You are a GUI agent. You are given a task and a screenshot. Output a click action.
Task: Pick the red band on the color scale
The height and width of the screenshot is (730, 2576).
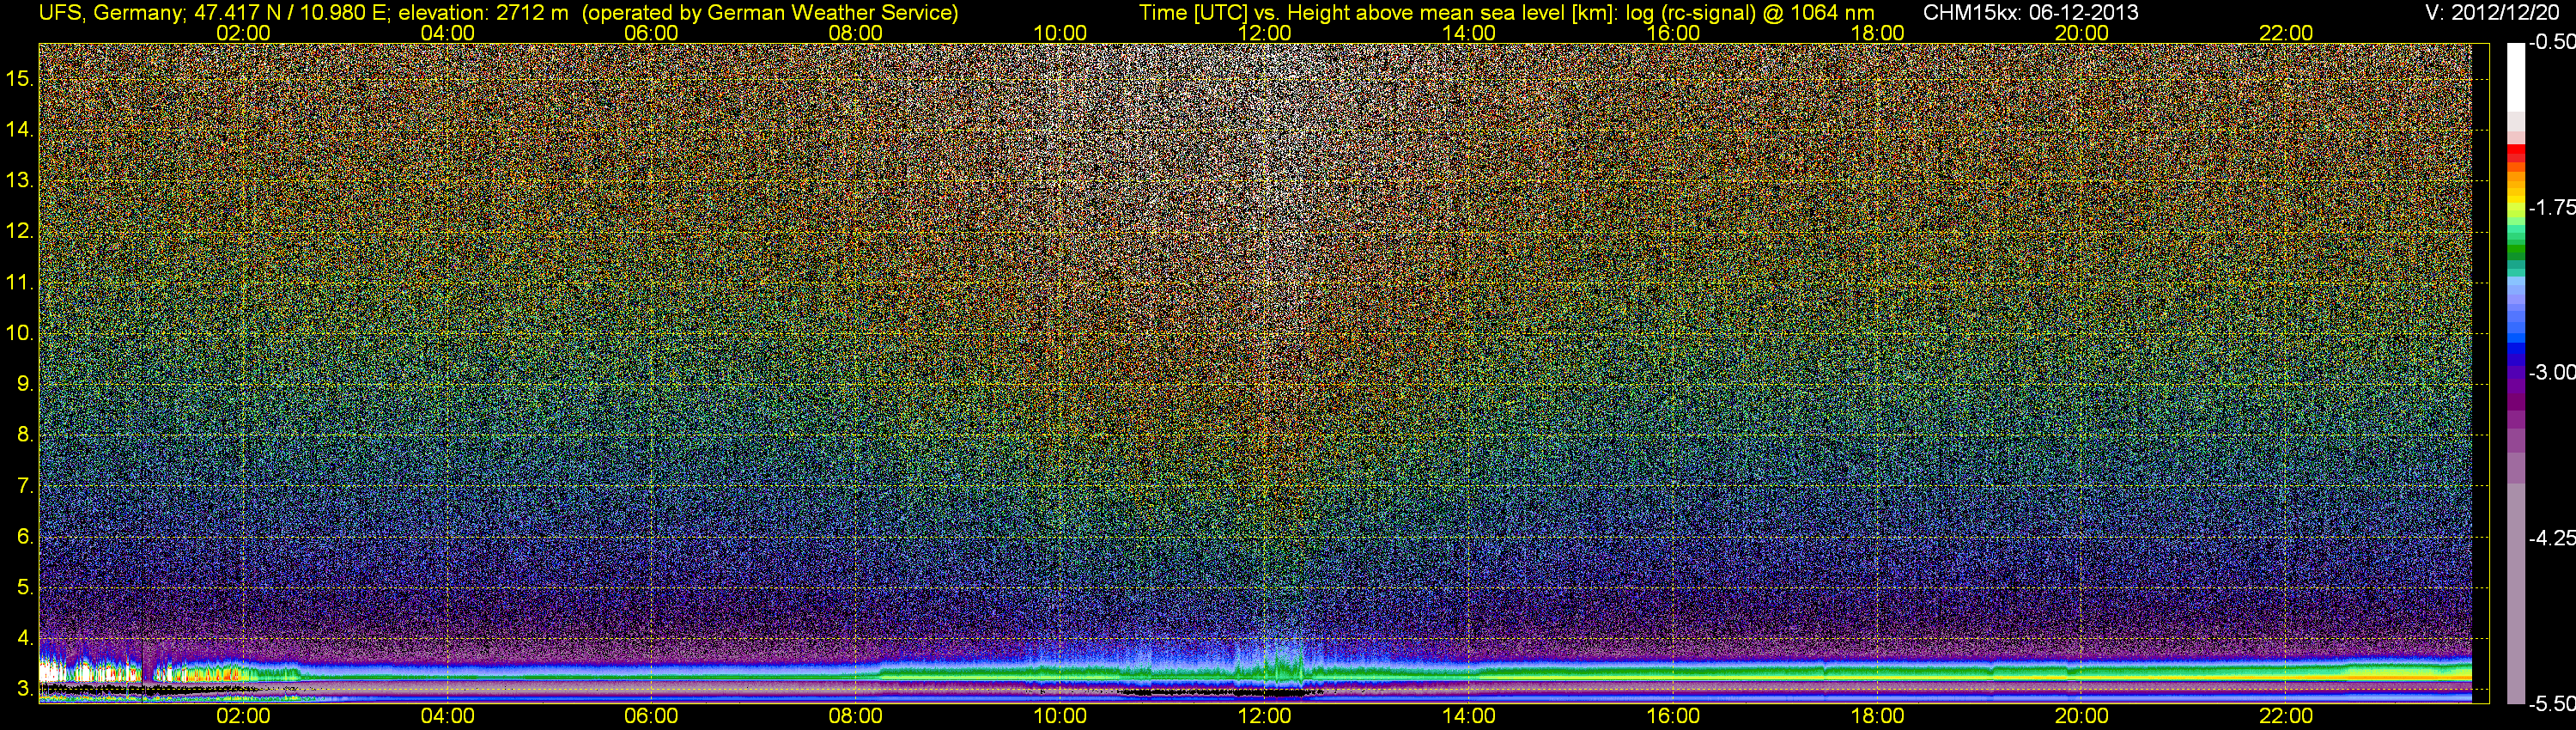2515,155
